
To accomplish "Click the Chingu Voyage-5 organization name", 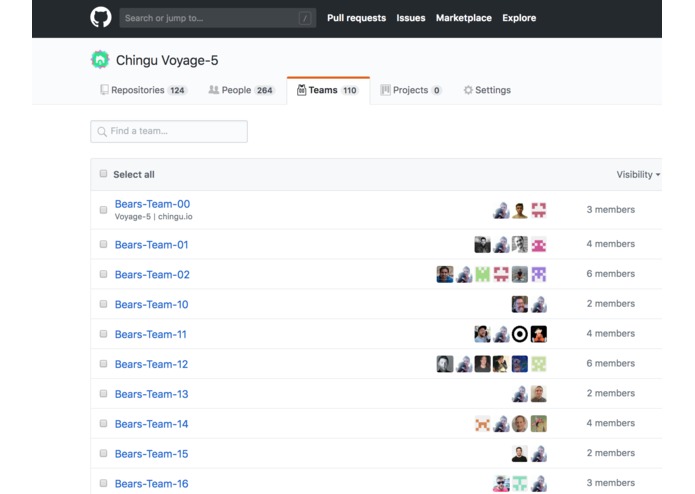I will (167, 60).
